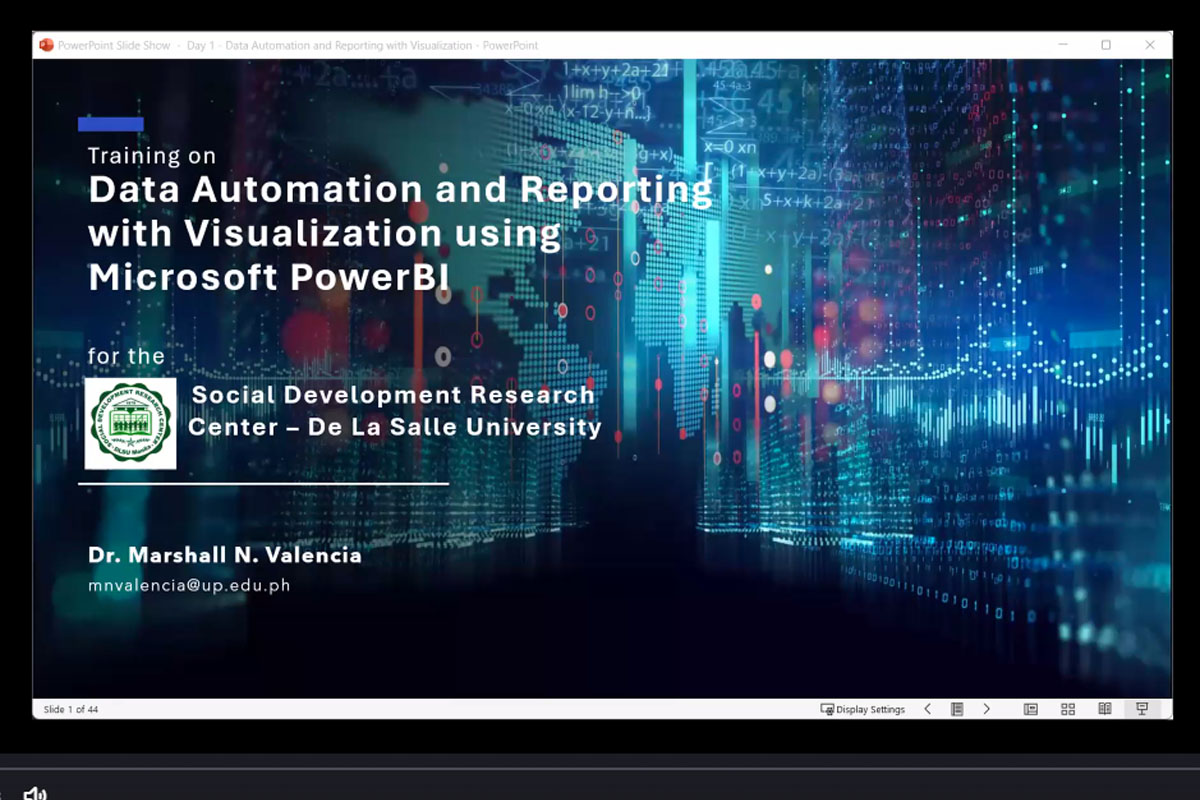Click the Social Development Research Center logo
Image resolution: width=1200 pixels, height=800 pixels.
pyautogui.click(x=131, y=424)
